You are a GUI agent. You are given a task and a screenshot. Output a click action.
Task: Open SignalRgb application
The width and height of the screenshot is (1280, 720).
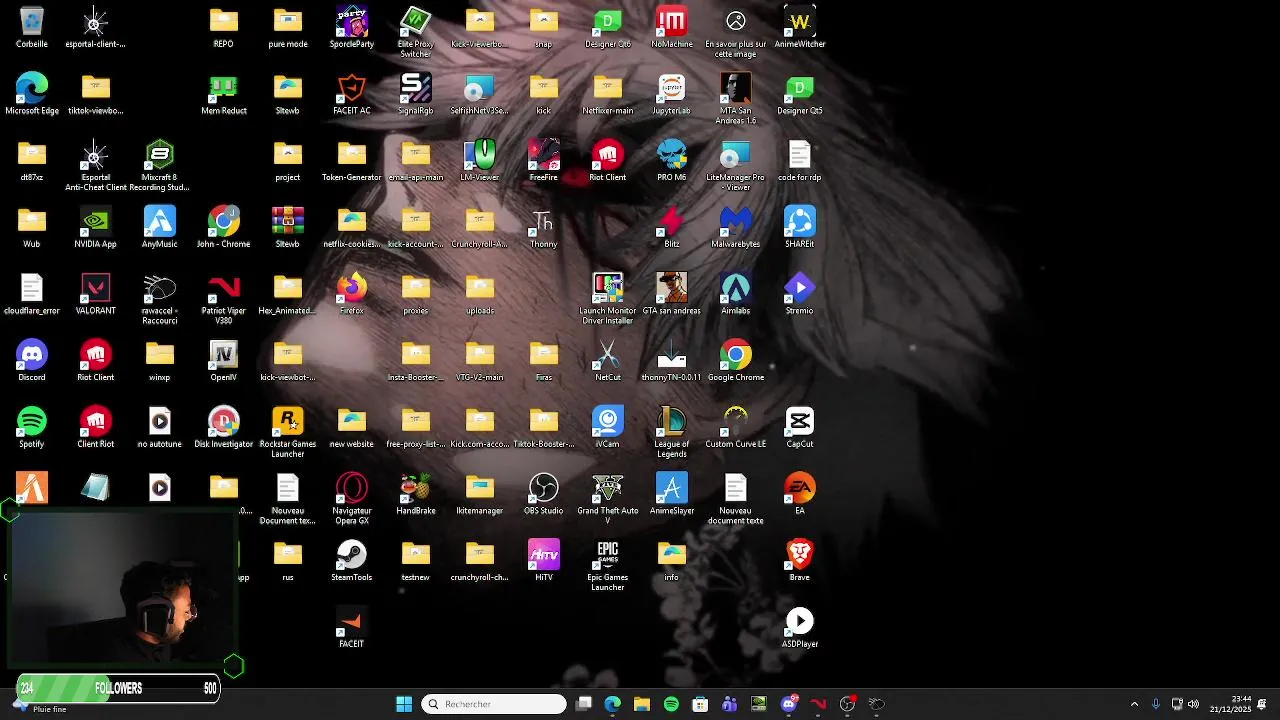coord(416,95)
